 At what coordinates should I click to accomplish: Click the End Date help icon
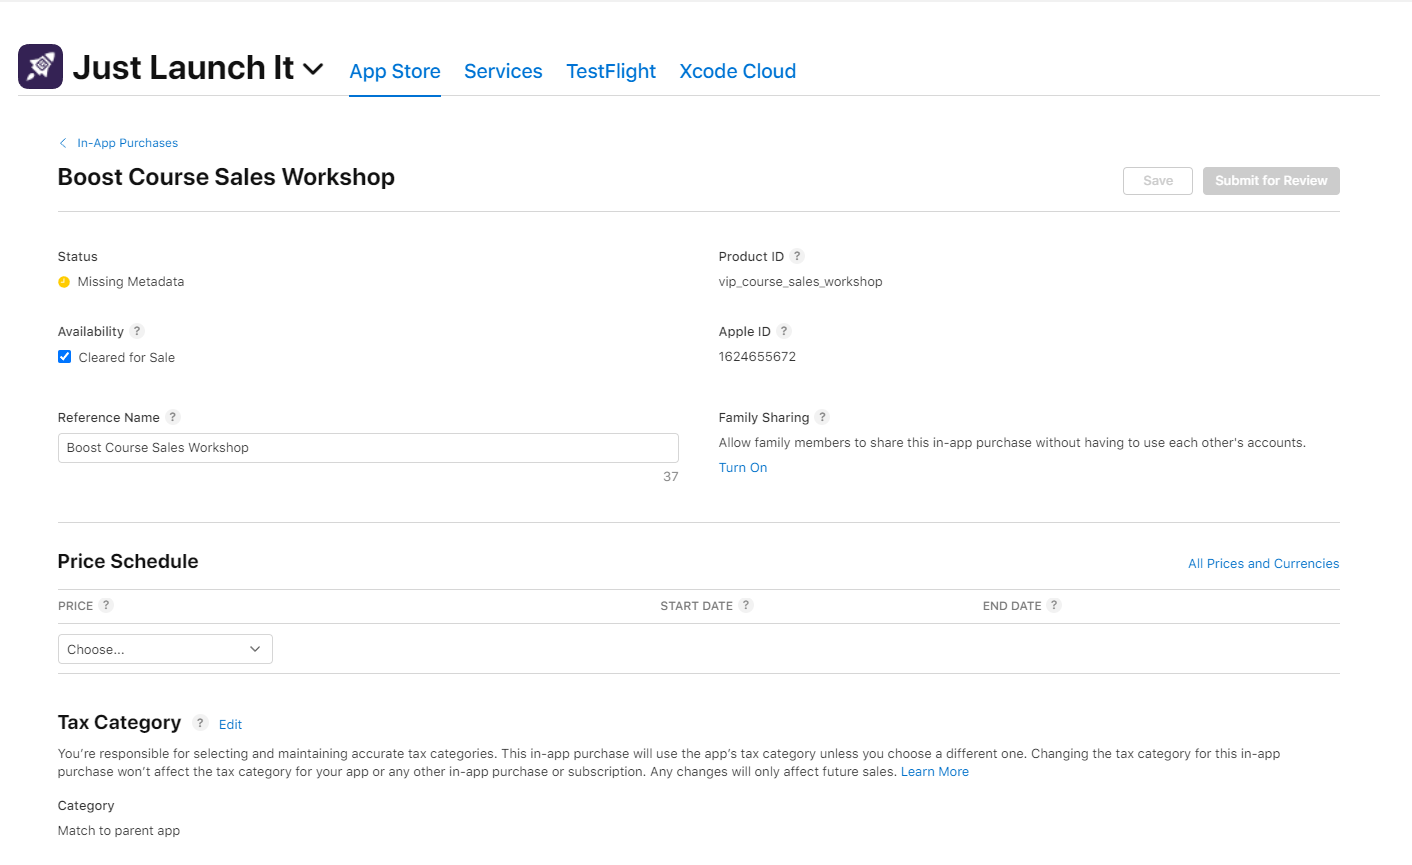(x=1054, y=605)
